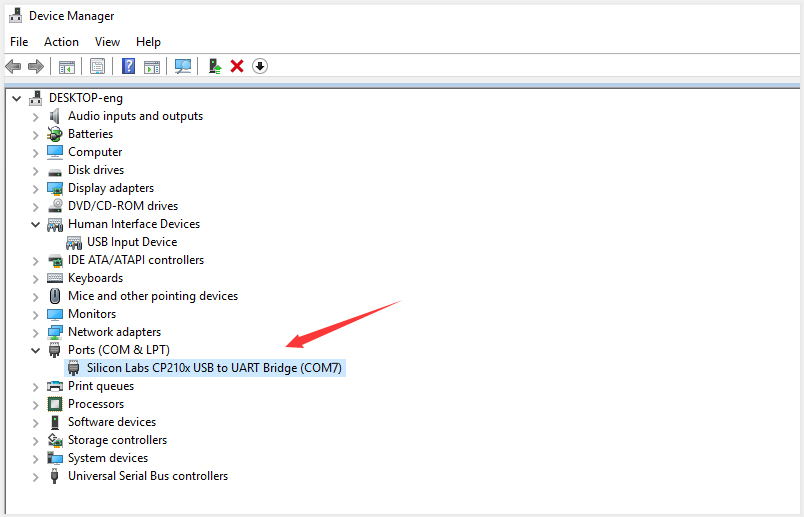Select the Print queues category
Image resolution: width=804 pixels, height=517 pixels.
(x=100, y=386)
